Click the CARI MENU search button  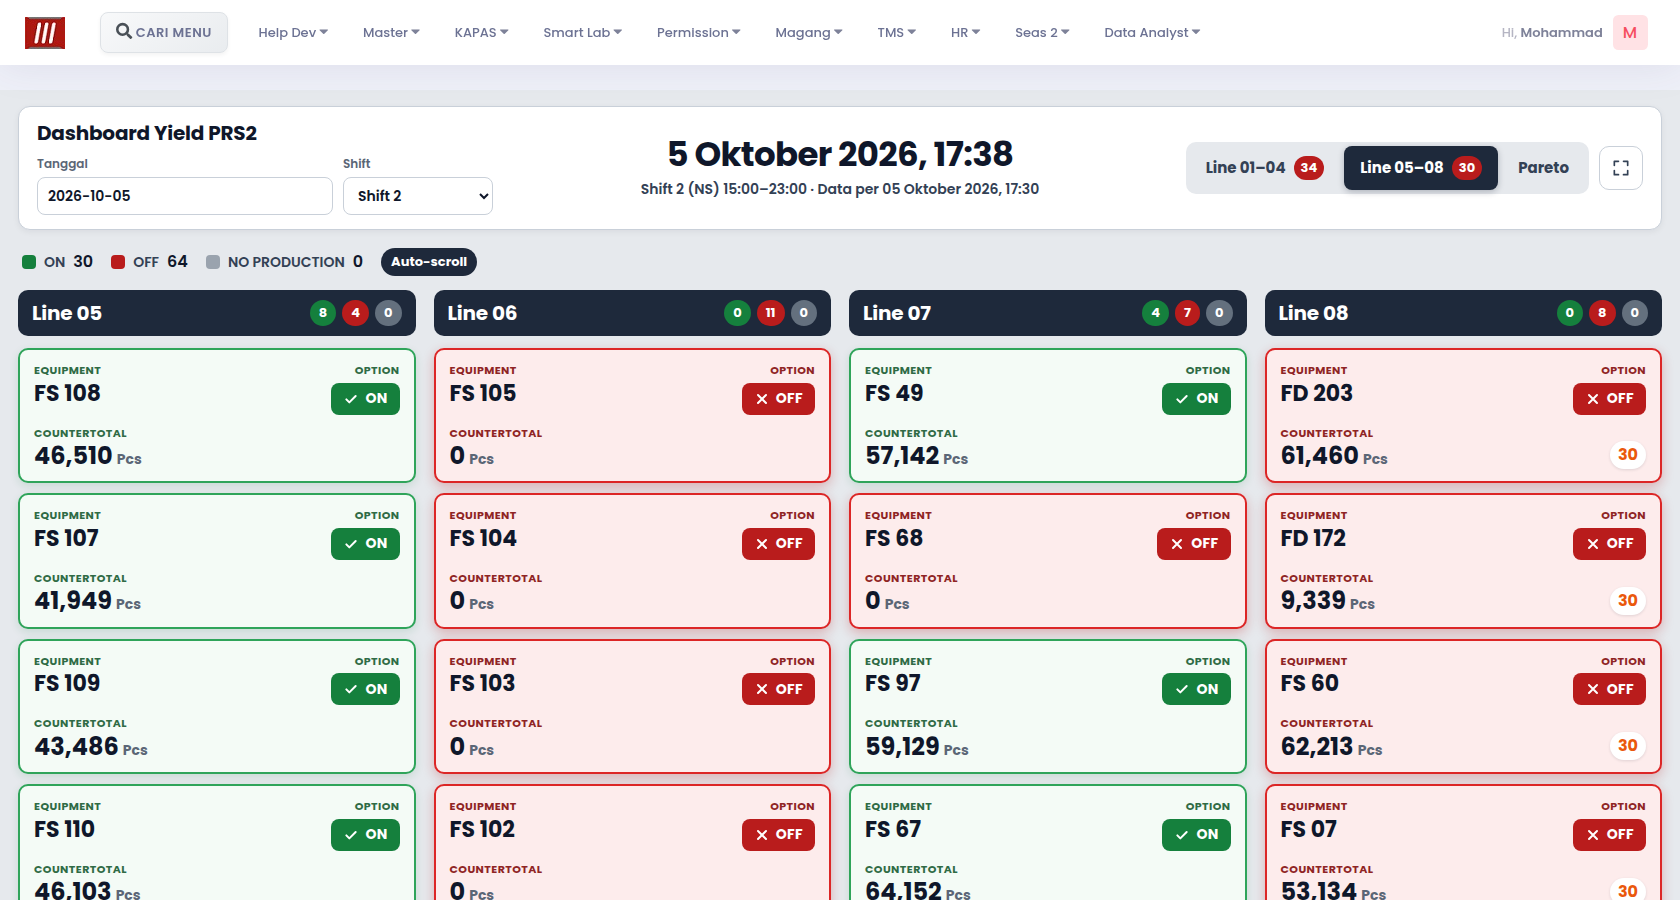click(164, 32)
